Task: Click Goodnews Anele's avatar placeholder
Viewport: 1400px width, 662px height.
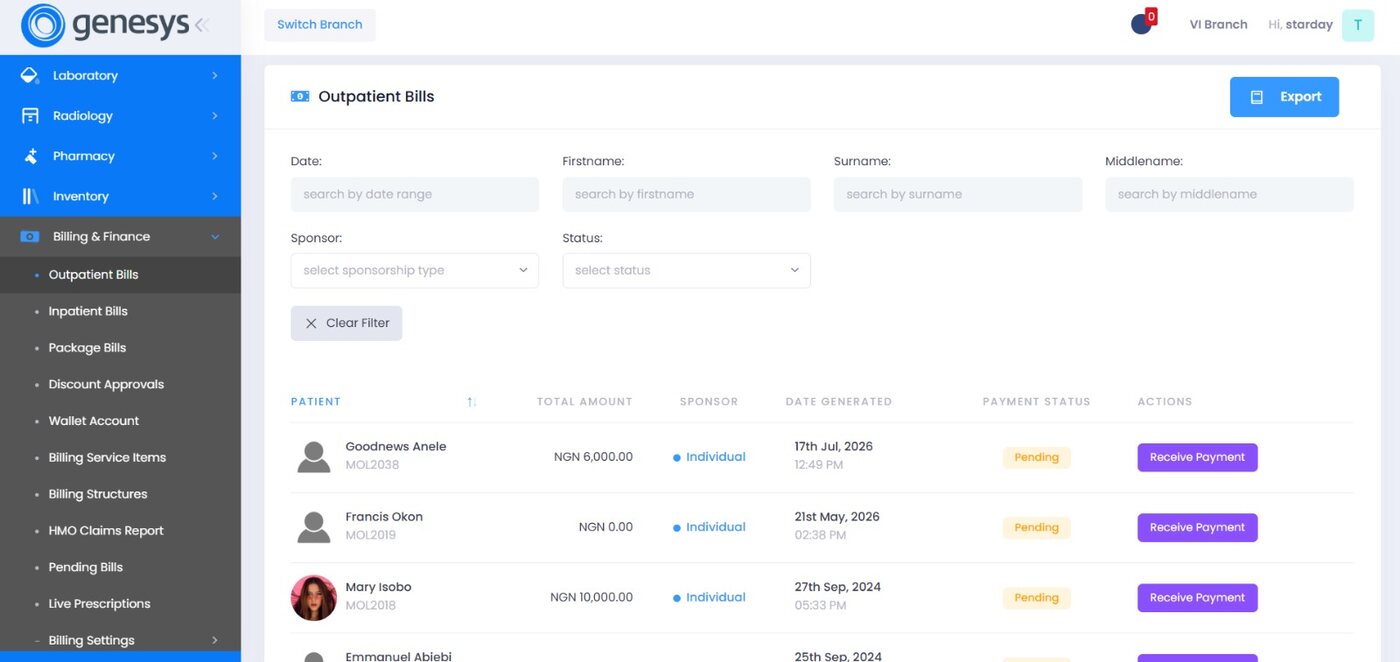Action: coord(314,457)
